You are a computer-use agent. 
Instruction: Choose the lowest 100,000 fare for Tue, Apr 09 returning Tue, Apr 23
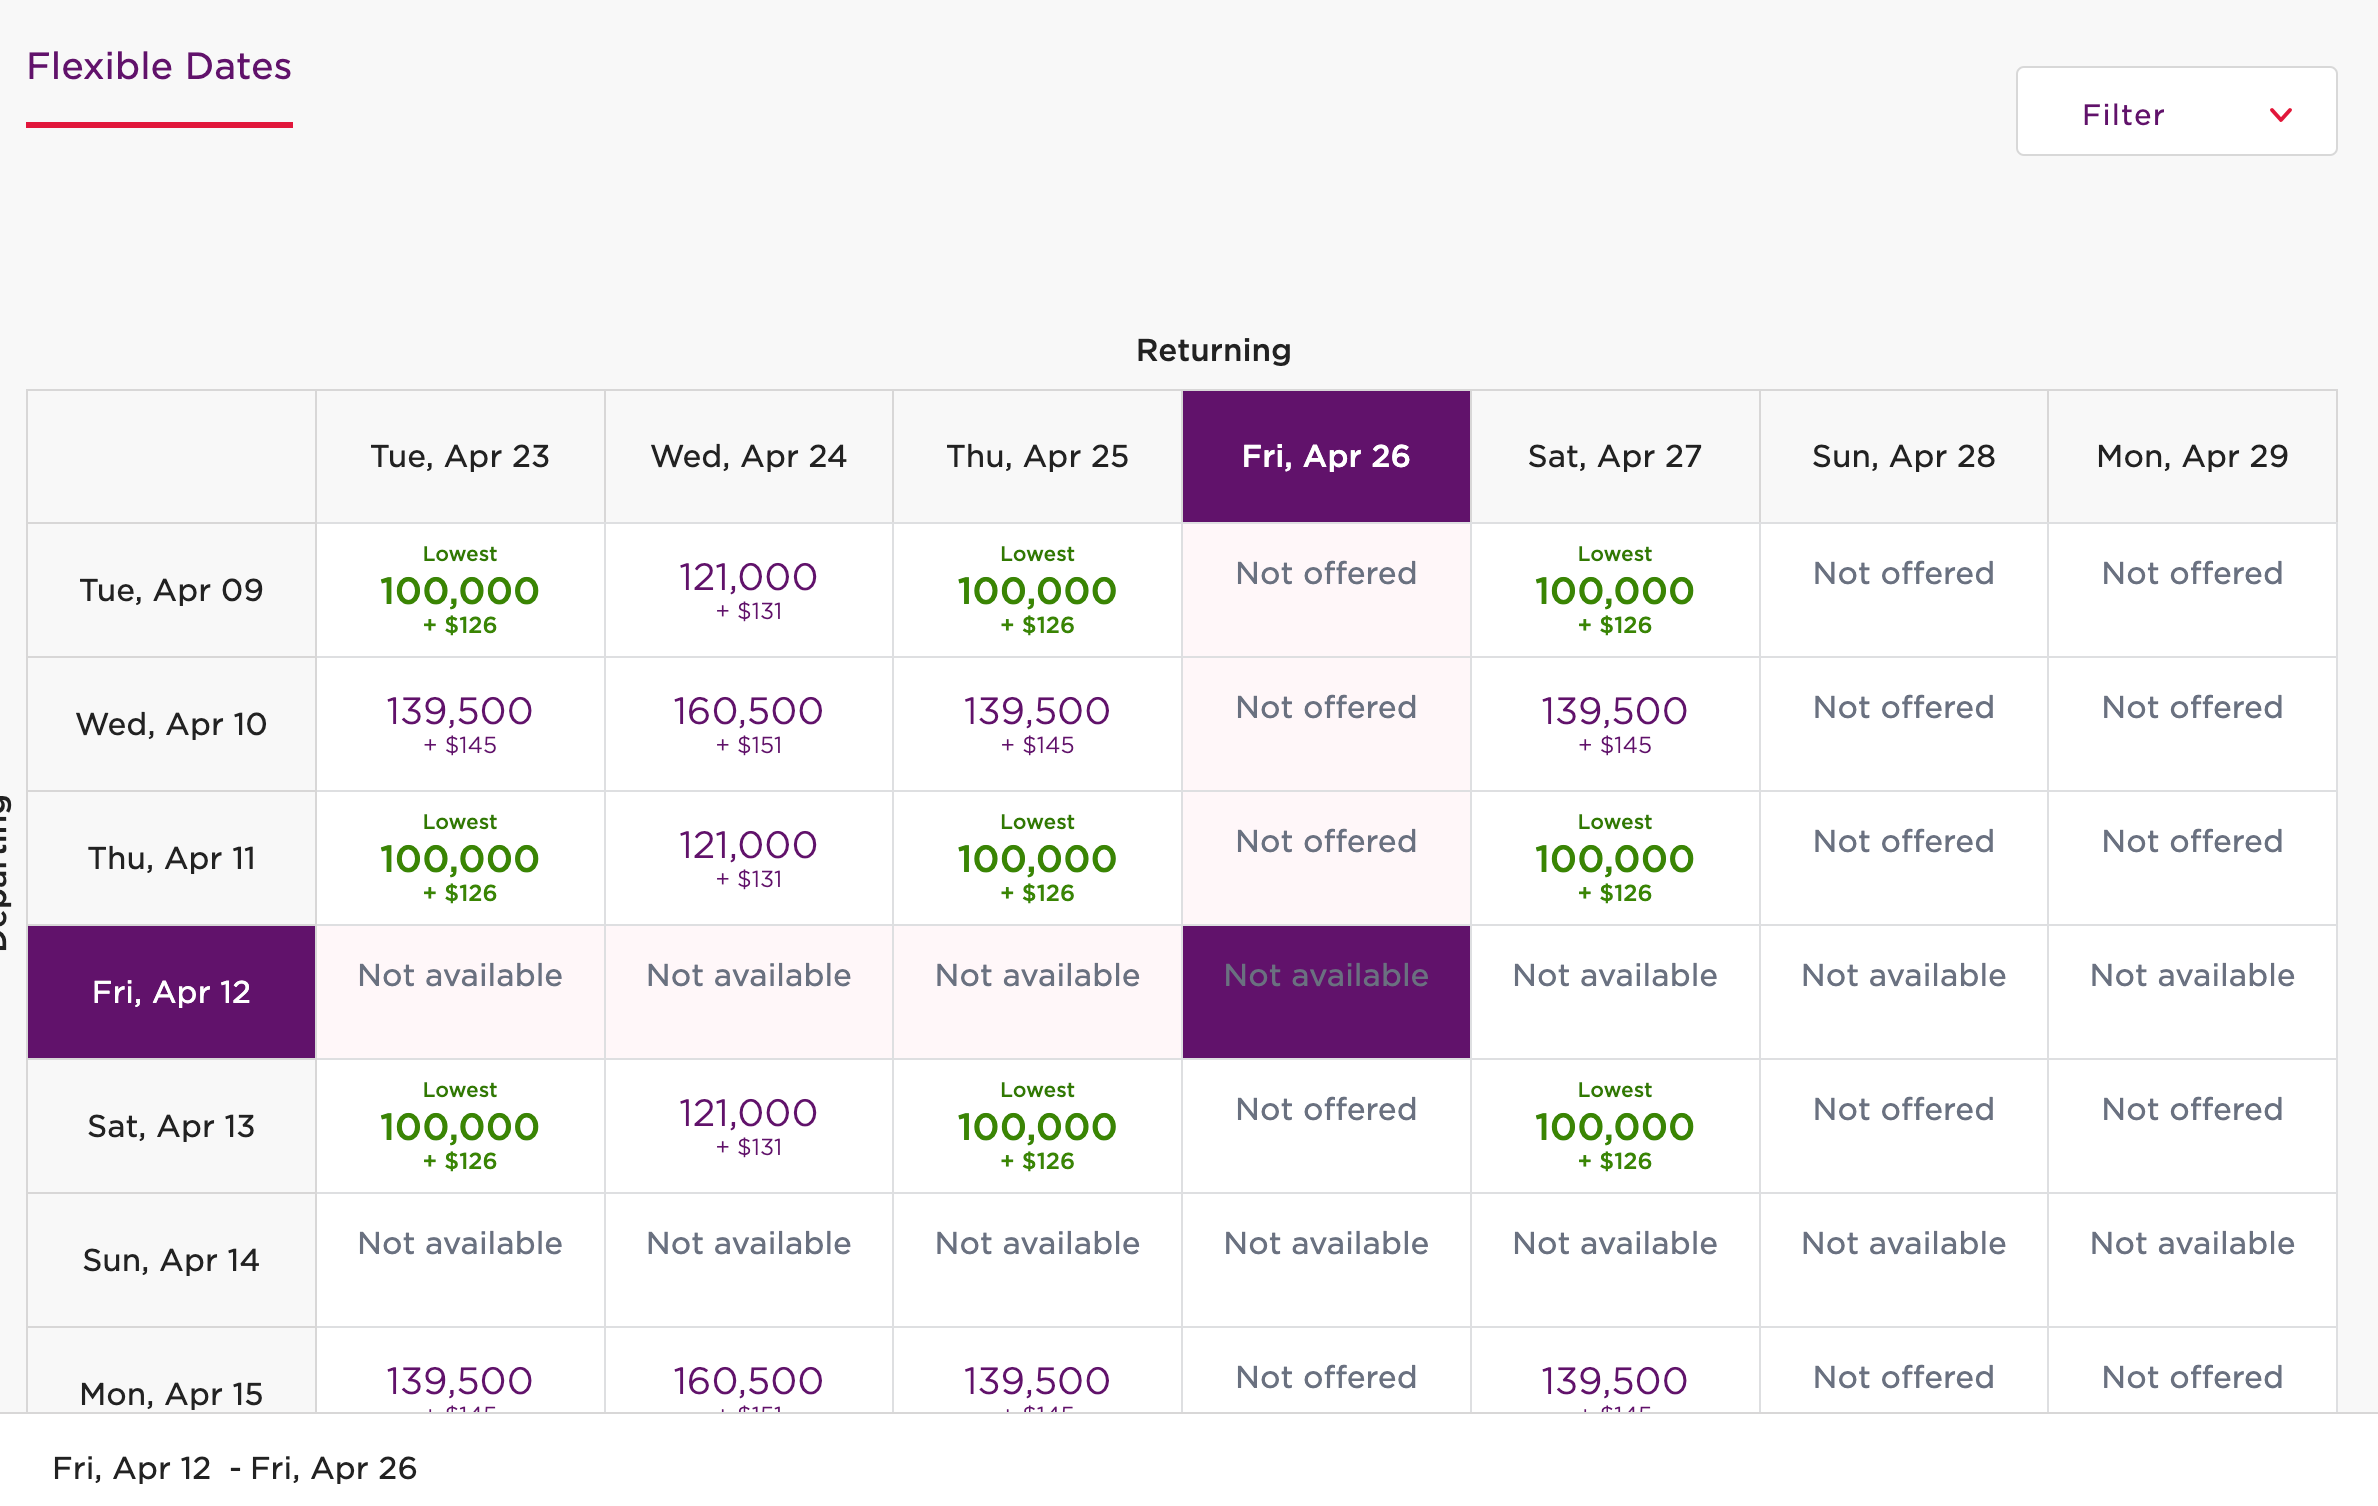460,590
